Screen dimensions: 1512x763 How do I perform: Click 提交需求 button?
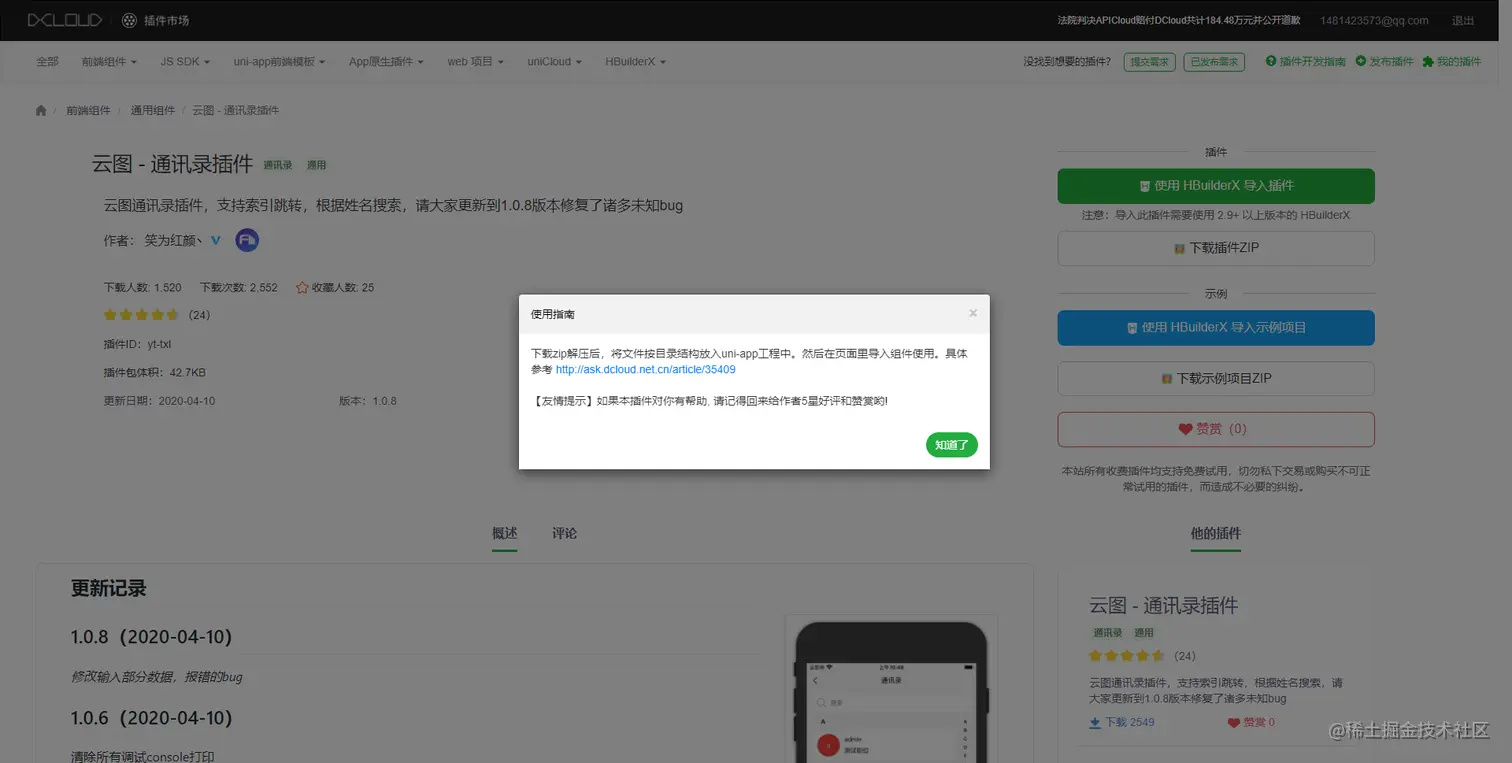pyautogui.click(x=1149, y=62)
